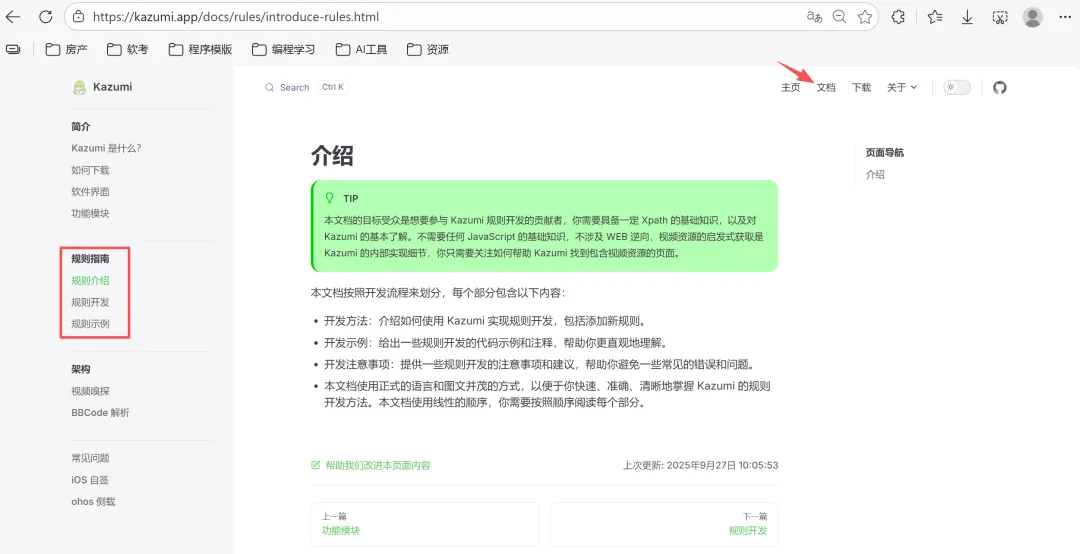1080x554 pixels.
Task: Toggle the dark mode appearance switch
Action: (957, 88)
